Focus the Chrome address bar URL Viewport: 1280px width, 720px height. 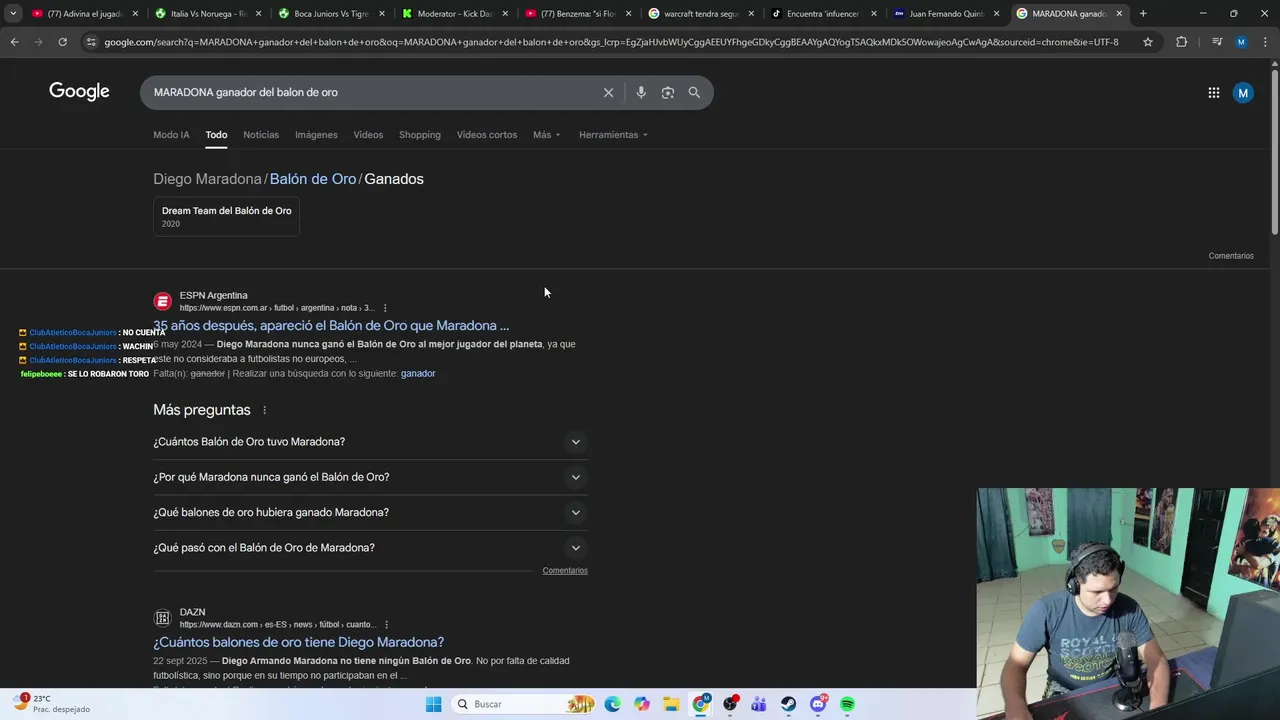[611, 42]
